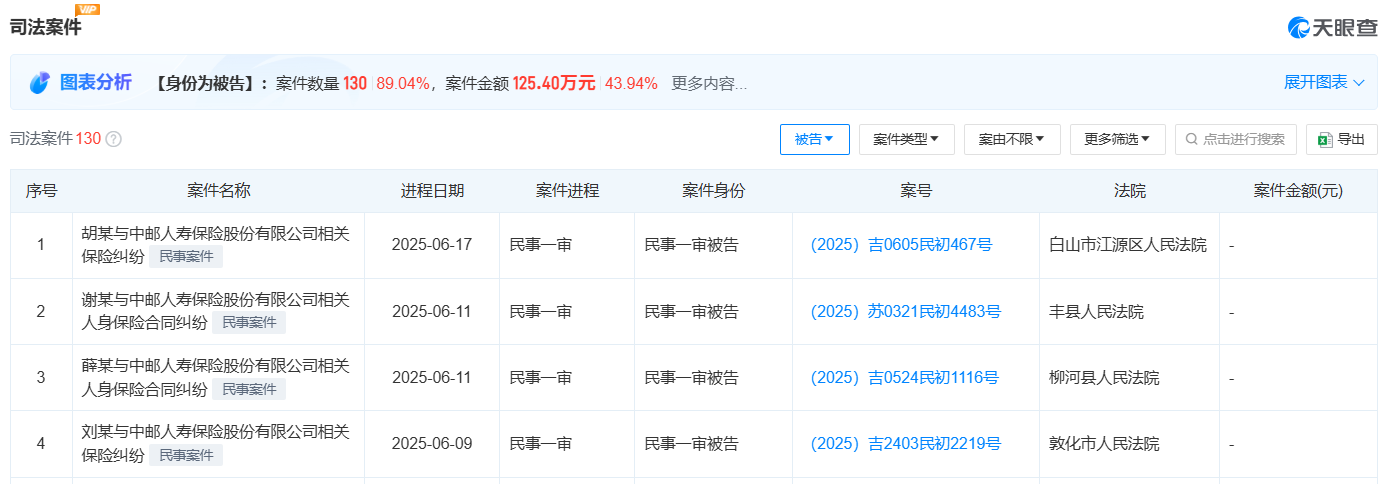Click 白山市江源区人民法院 court cell
The image size is (1385, 484).
point(1127,245)
